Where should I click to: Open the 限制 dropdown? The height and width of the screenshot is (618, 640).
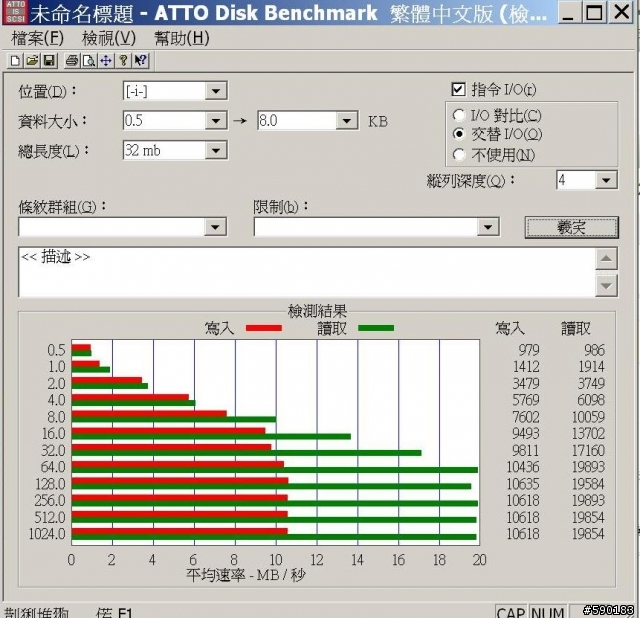[488, 227]
